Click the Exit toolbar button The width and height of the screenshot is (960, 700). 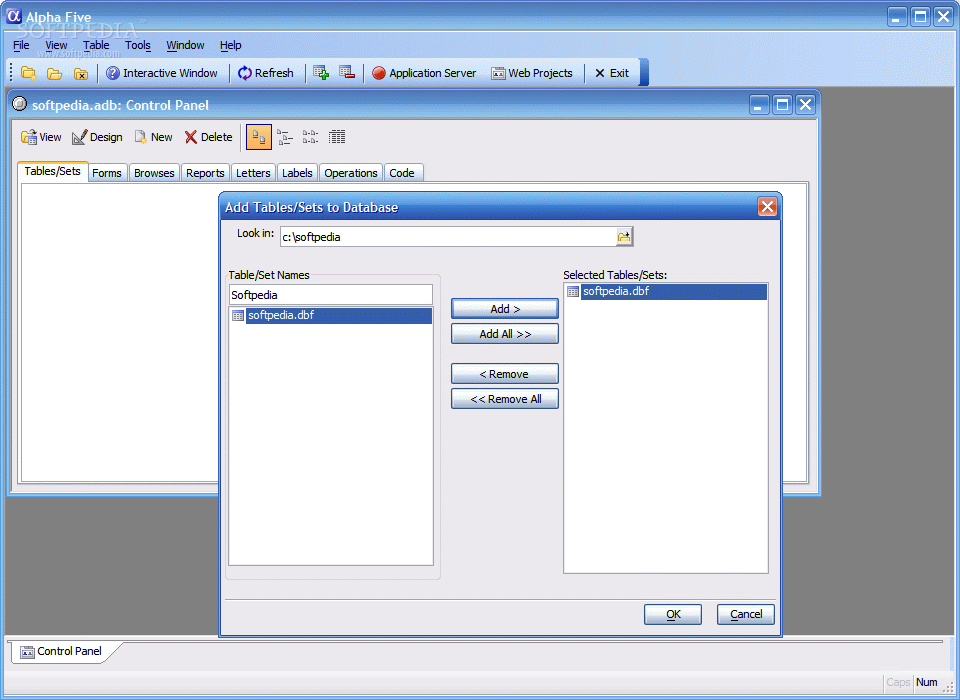612,73
